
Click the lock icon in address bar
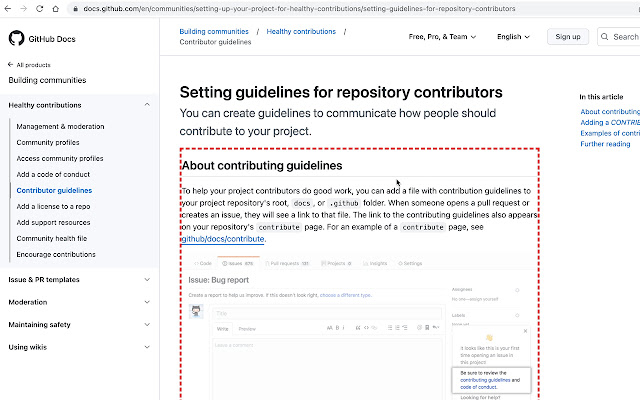(75, 9)
